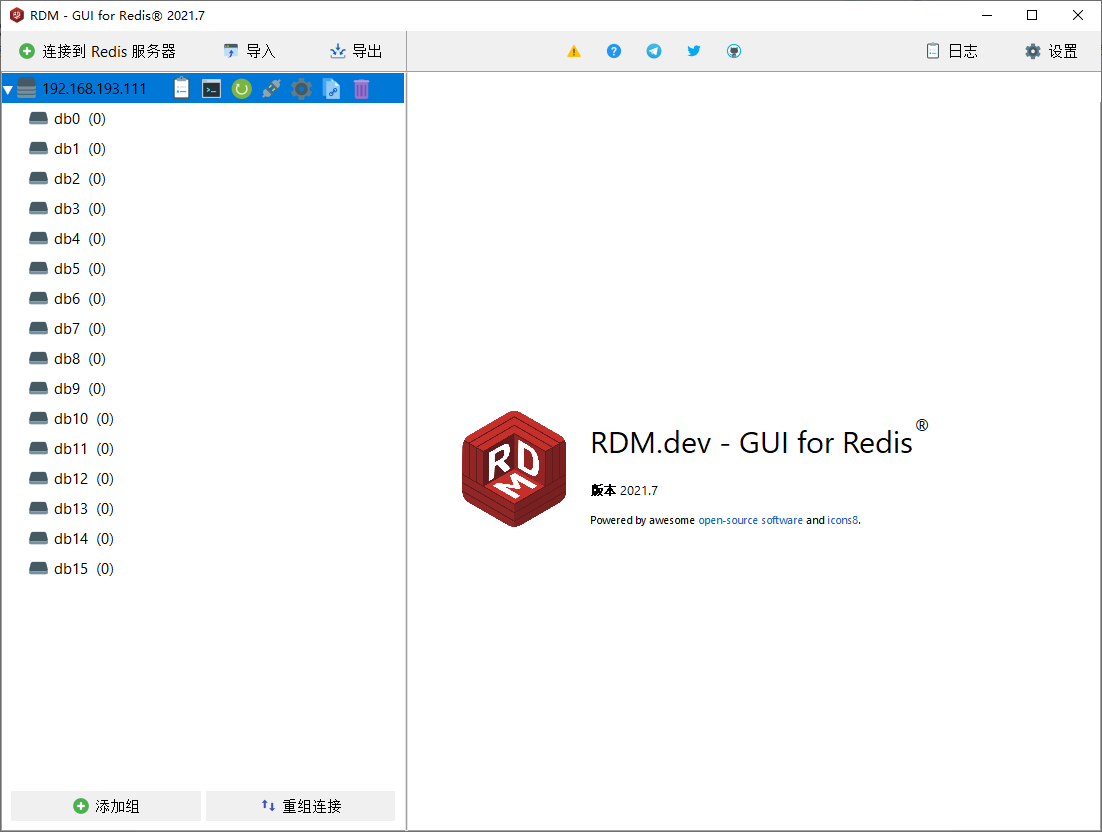Follow the icons8 link
This screenshot has width=1102, height=832.
(x=843, y=520)
